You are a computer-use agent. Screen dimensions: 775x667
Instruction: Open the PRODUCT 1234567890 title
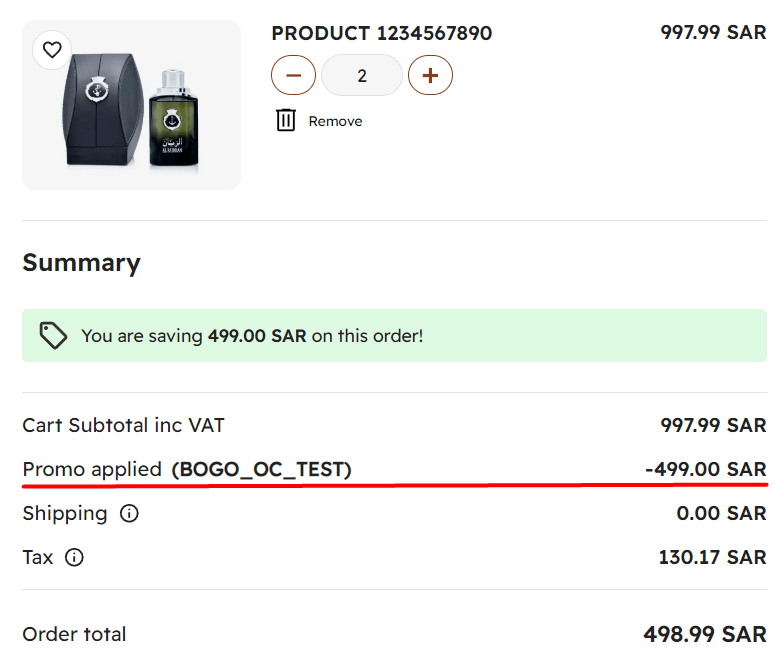(x=381, y=33)
